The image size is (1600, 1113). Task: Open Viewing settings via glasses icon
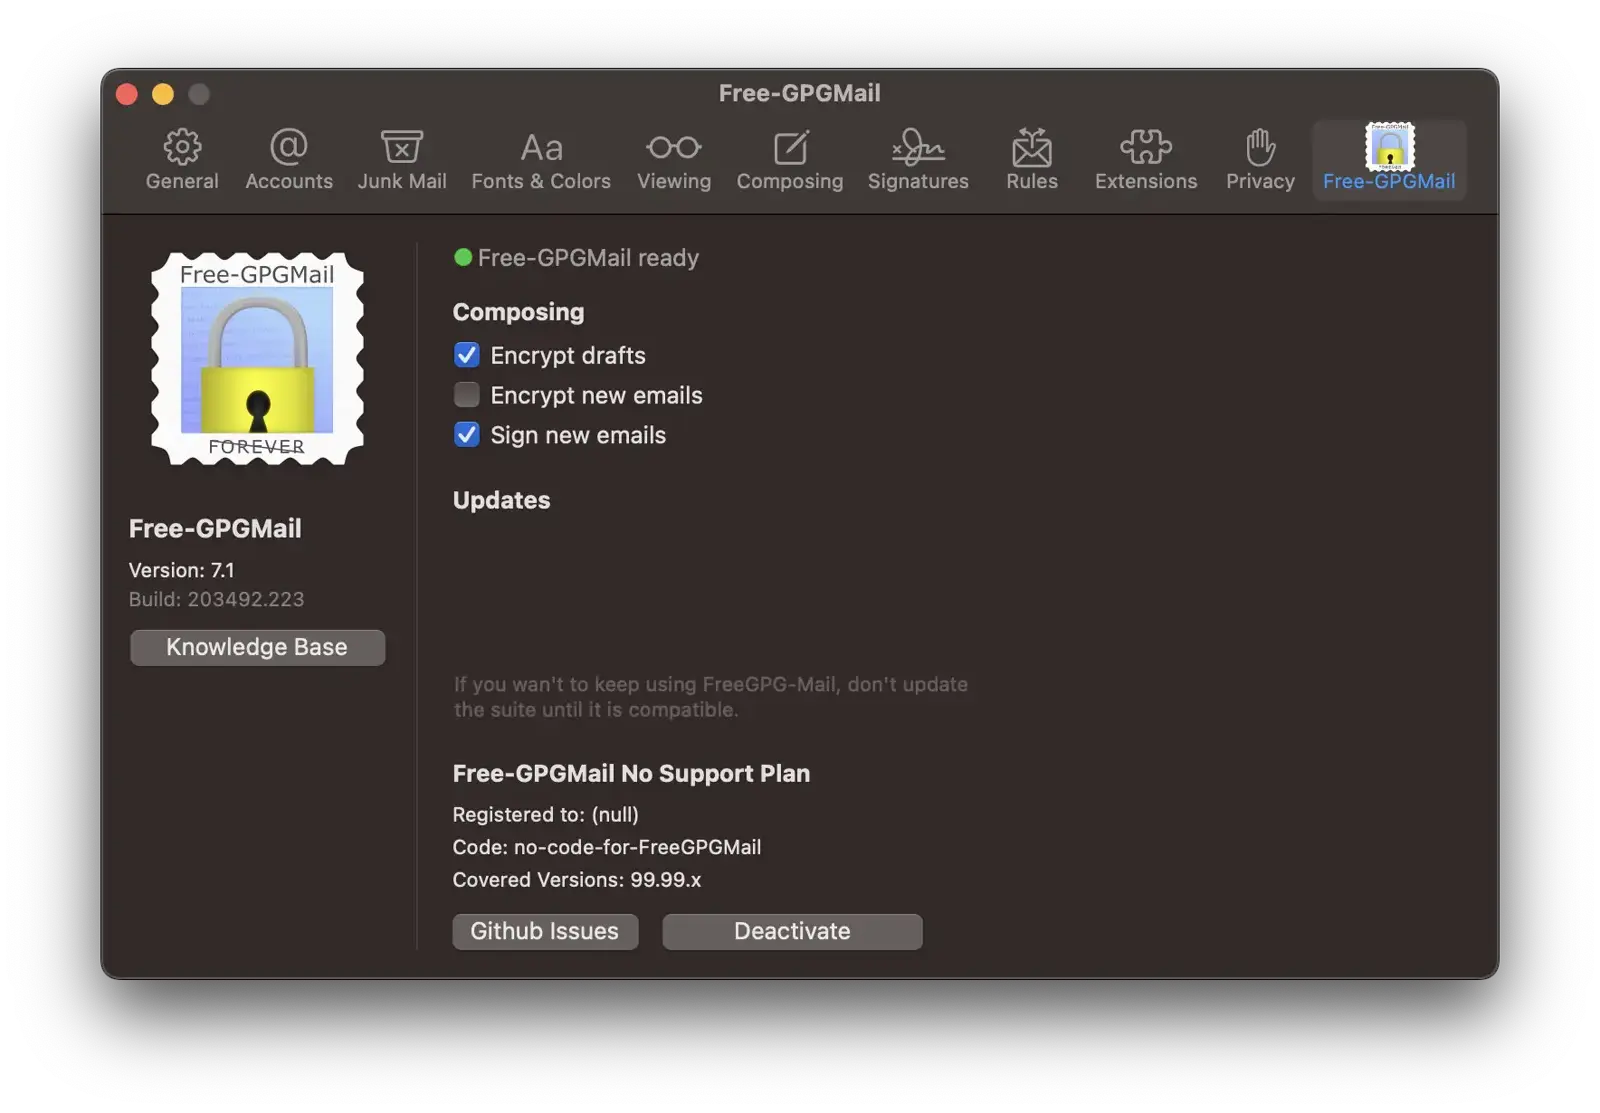point(673,158)
